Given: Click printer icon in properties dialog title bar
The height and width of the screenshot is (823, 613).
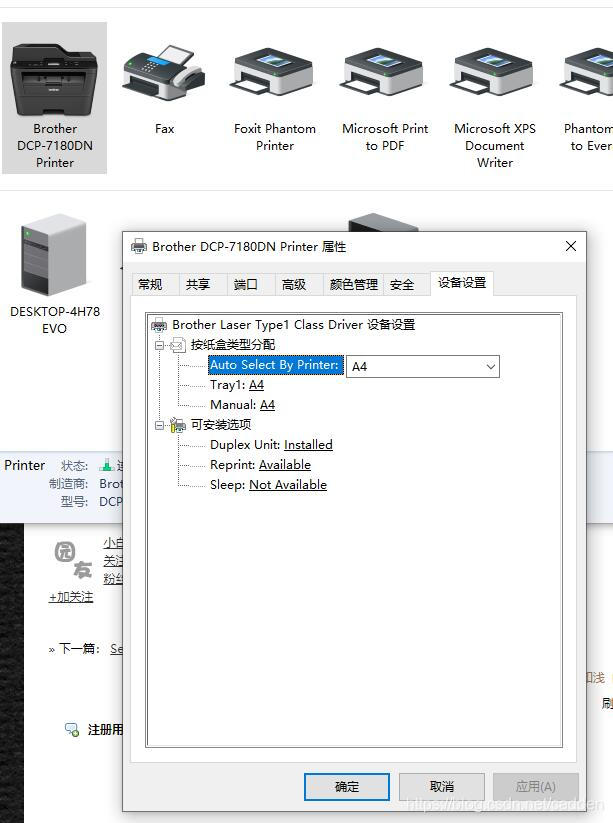Looking at the screenshot, I should coord(139,246).
